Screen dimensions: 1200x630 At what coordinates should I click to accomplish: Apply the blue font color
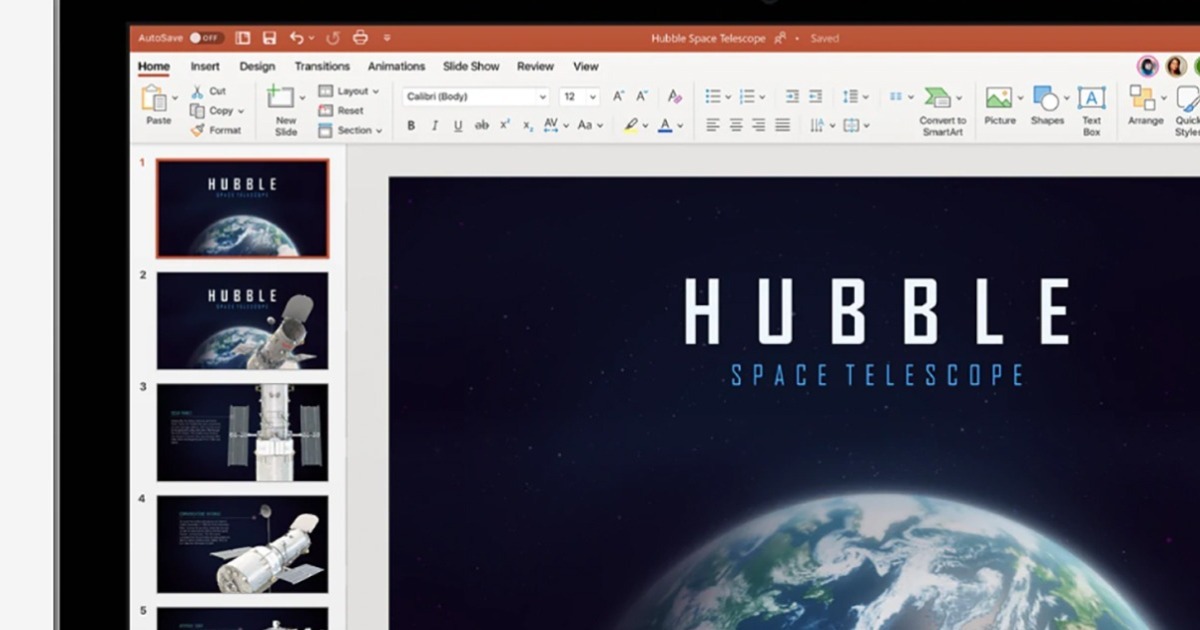pos(665,126)
